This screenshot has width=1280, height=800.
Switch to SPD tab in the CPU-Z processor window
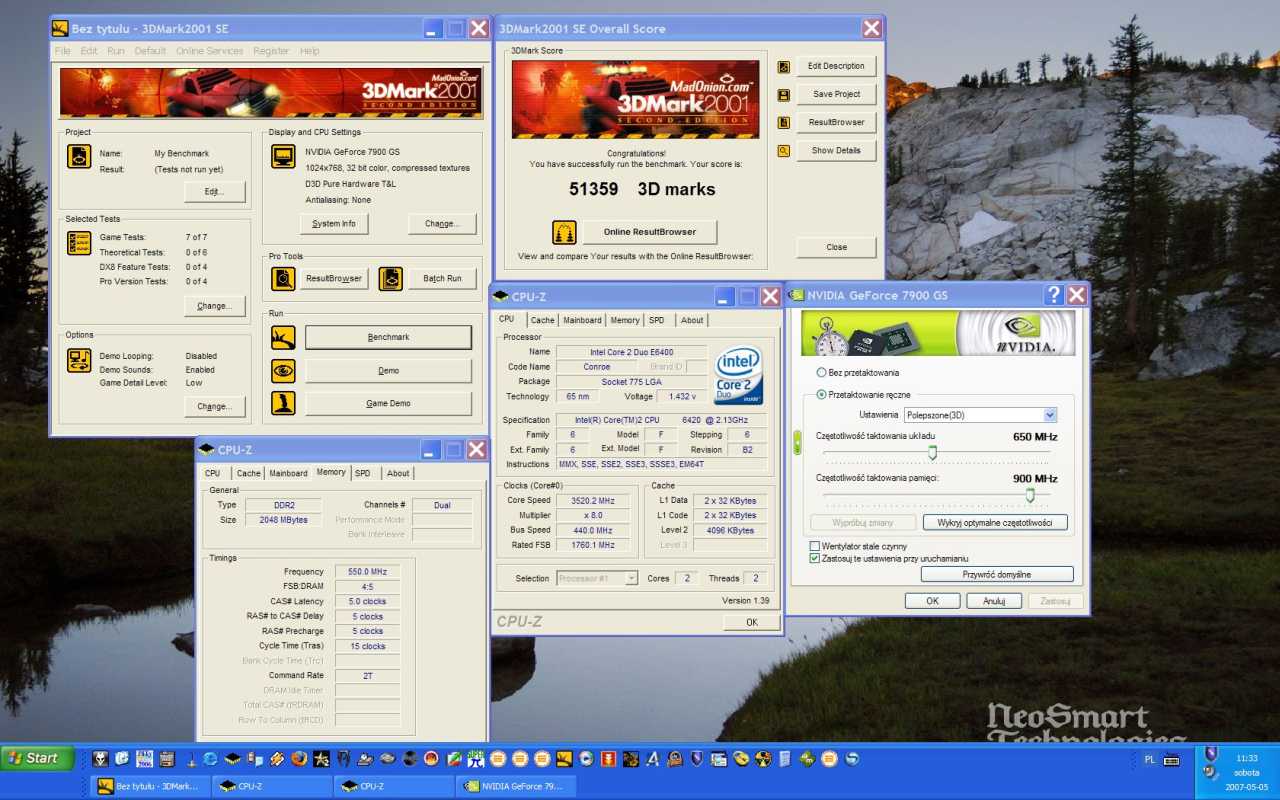(656, 320)
